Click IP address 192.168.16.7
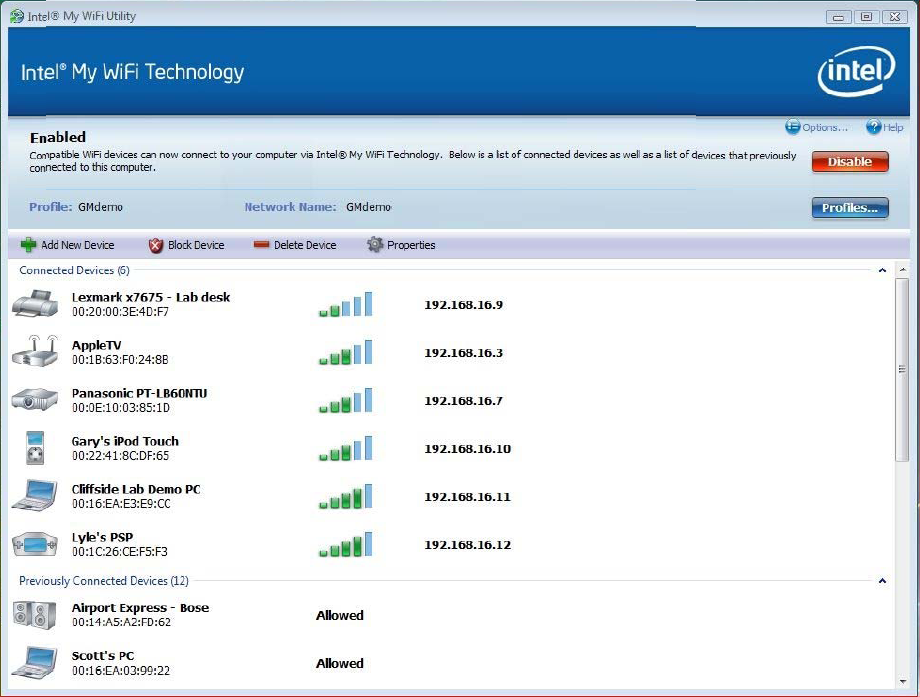920x697 pixels. click(x=464, y=401)
